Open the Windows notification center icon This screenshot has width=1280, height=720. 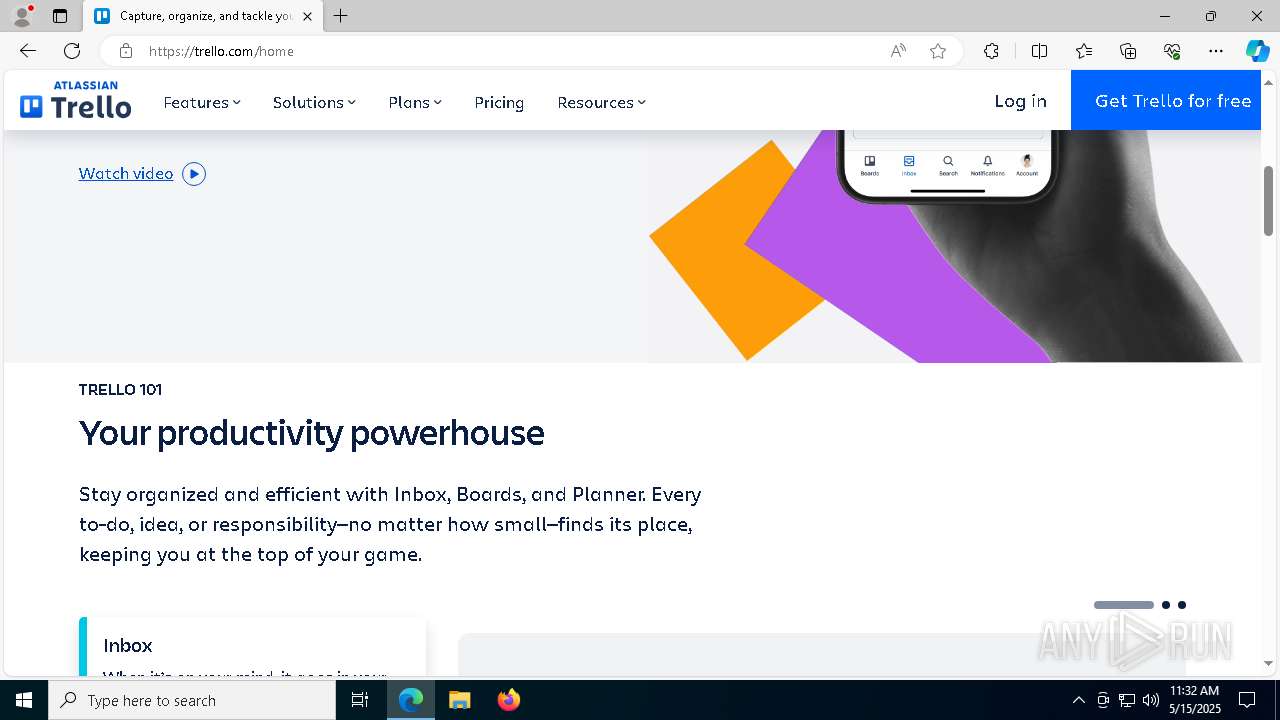tap(1247, 700)
